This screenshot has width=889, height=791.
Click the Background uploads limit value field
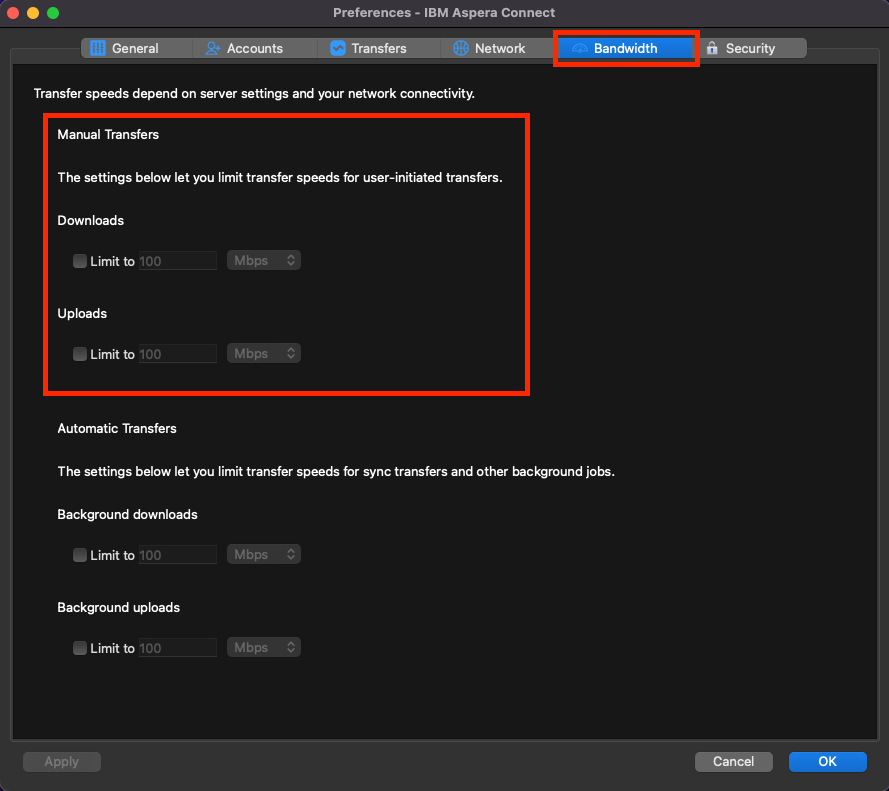click(x=177, y=648)
